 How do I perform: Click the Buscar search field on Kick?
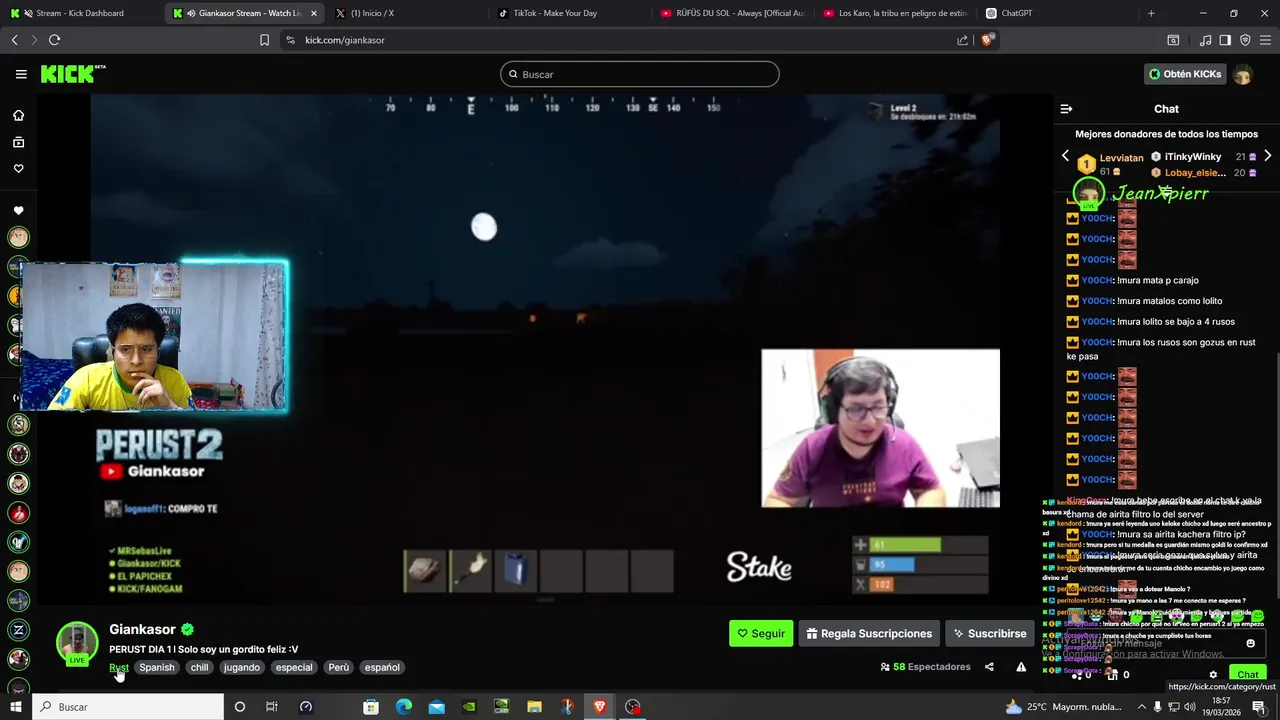640,74
